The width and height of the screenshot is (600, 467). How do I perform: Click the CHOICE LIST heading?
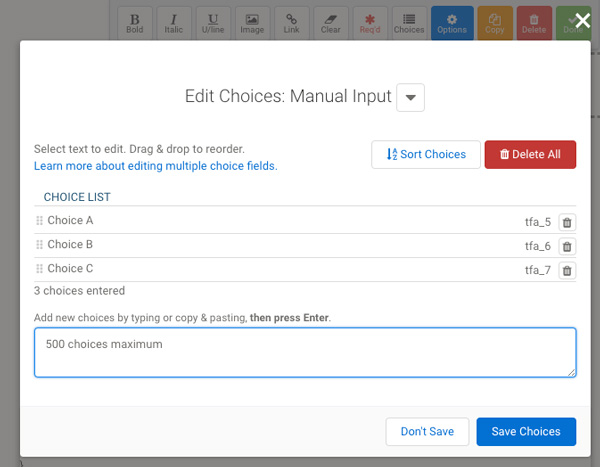point(77,197)
